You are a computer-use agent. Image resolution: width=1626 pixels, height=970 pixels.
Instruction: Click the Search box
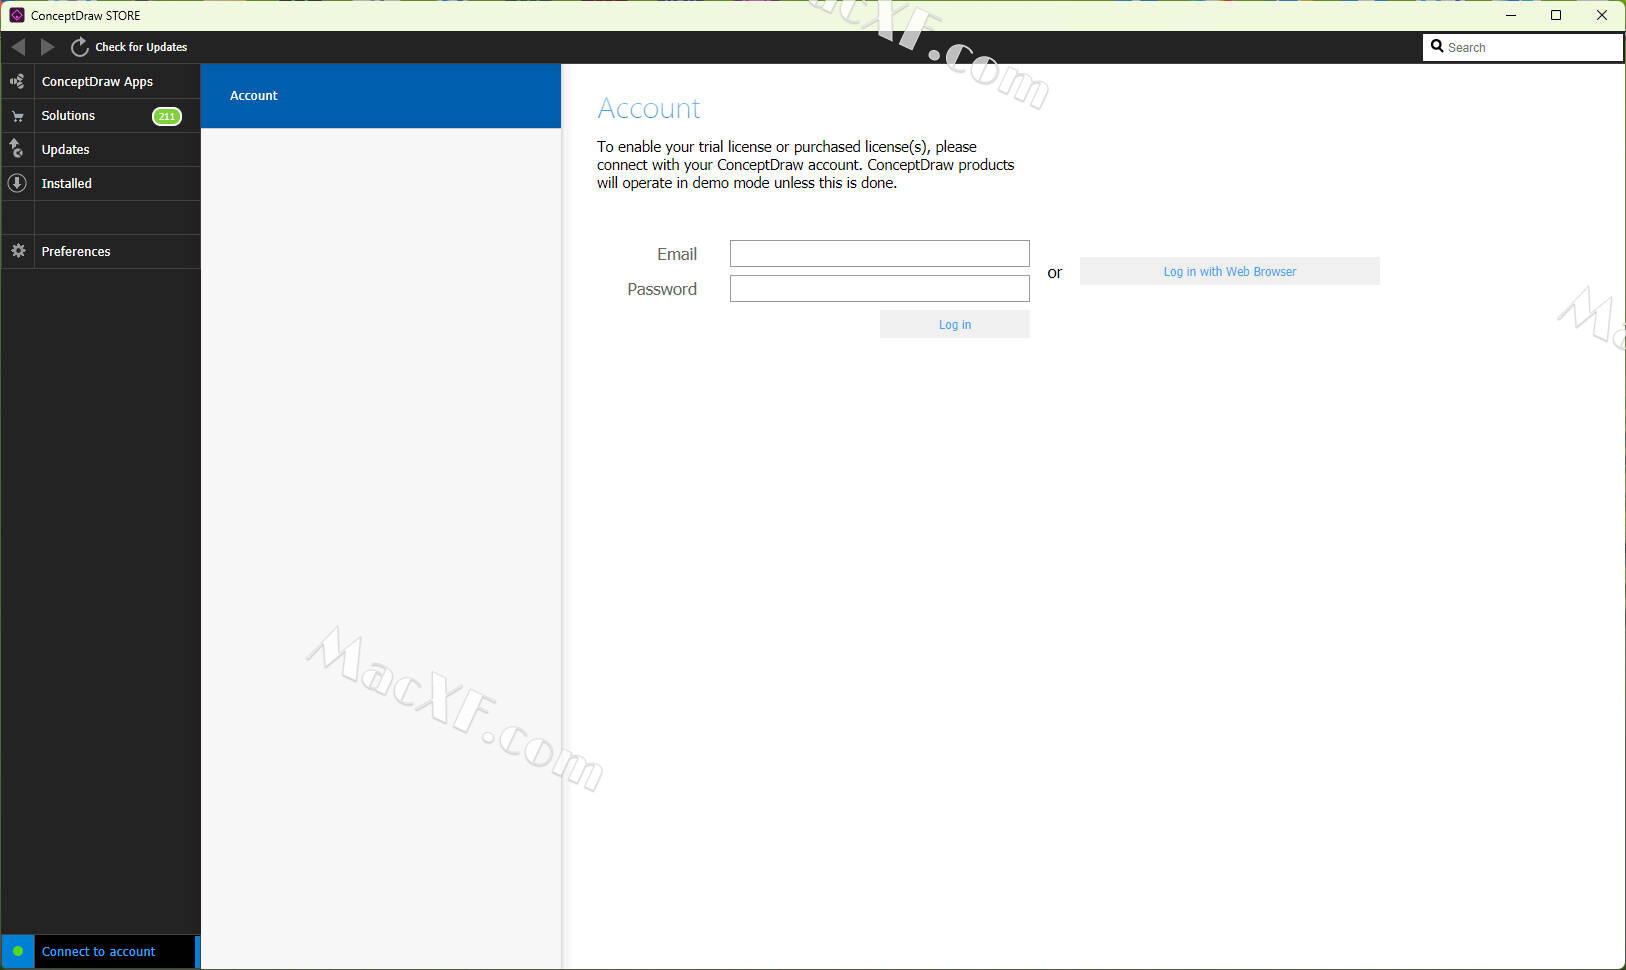(1523, 47)
